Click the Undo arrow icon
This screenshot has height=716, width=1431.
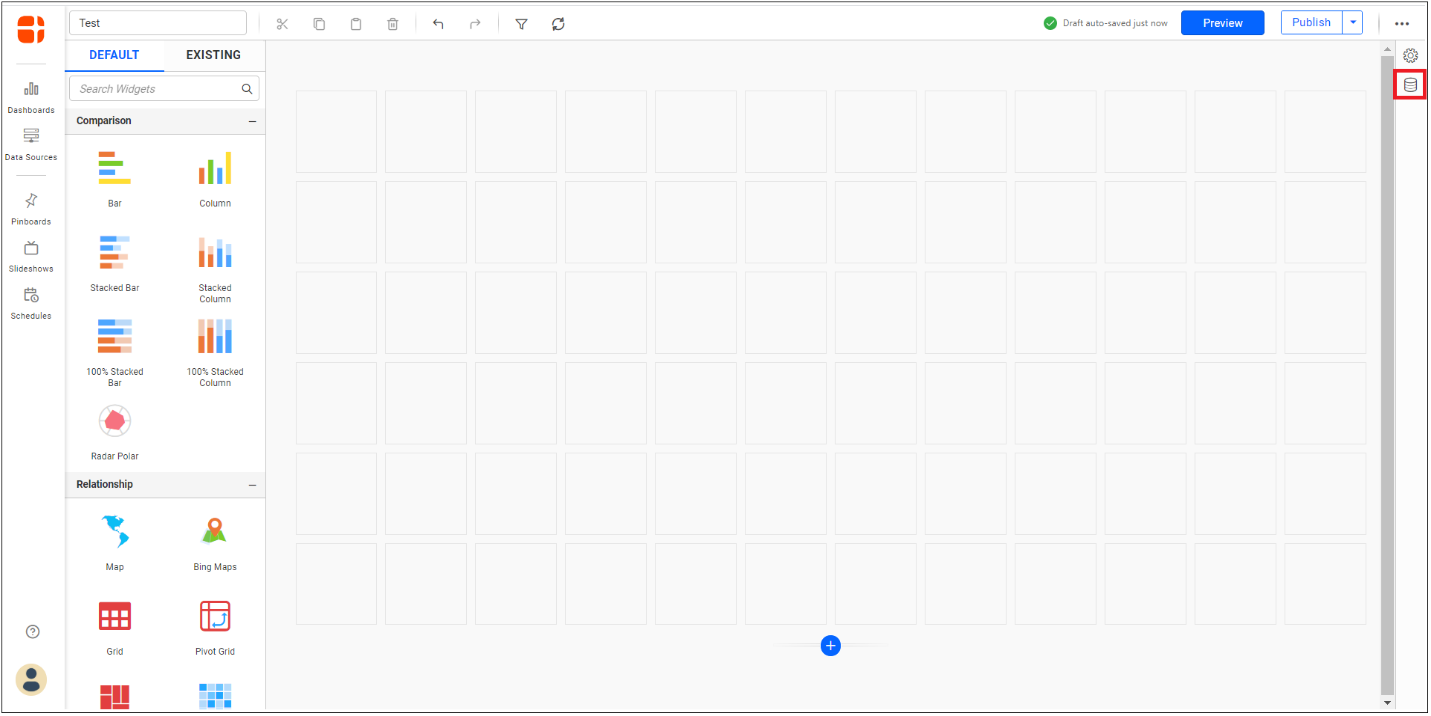438,23
